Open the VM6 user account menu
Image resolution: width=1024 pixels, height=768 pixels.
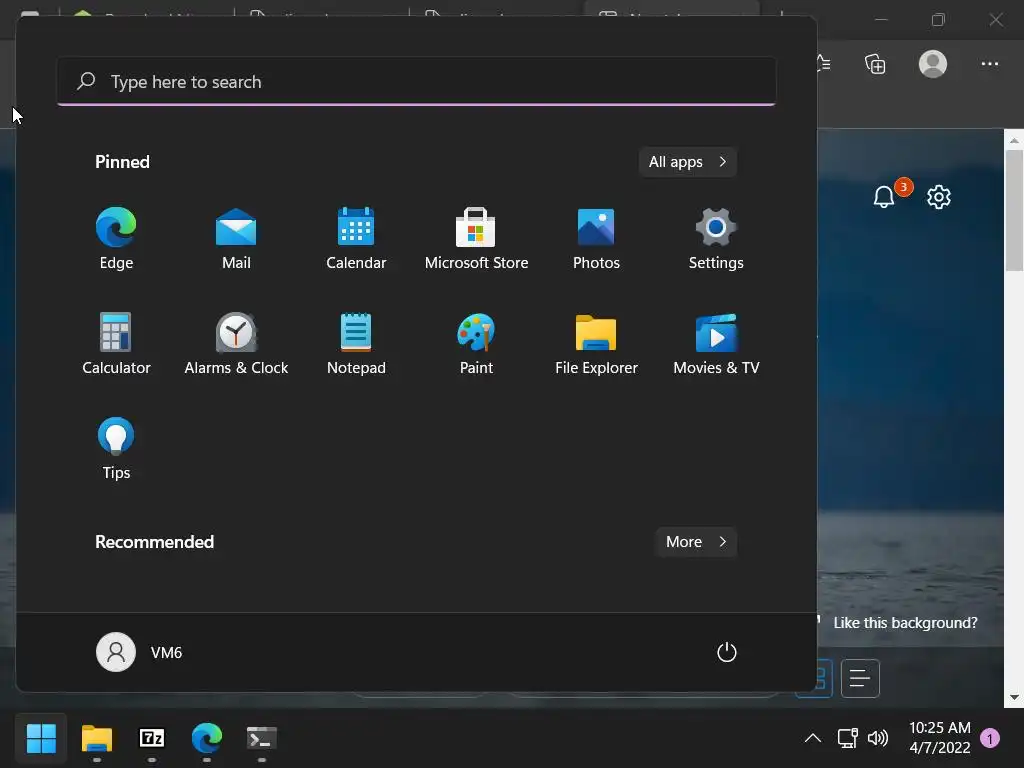coord(139,652)
